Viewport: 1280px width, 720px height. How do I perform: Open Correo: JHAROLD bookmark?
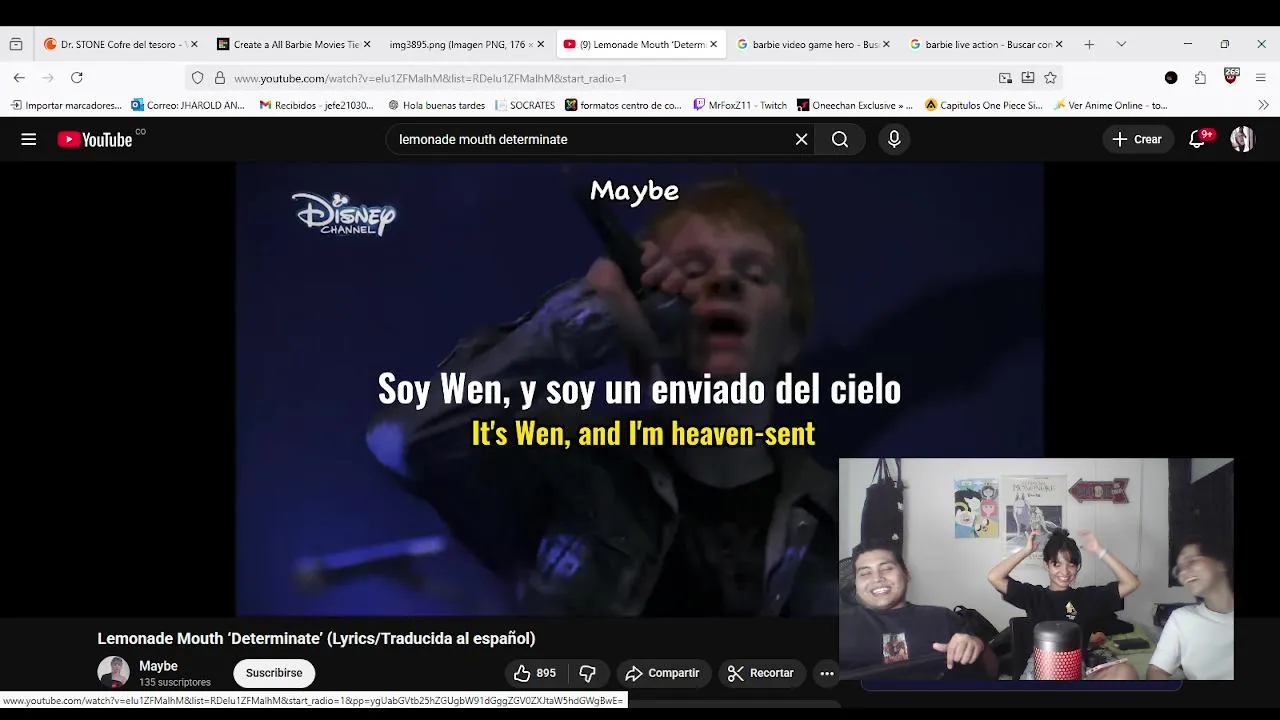coord(188,105)
